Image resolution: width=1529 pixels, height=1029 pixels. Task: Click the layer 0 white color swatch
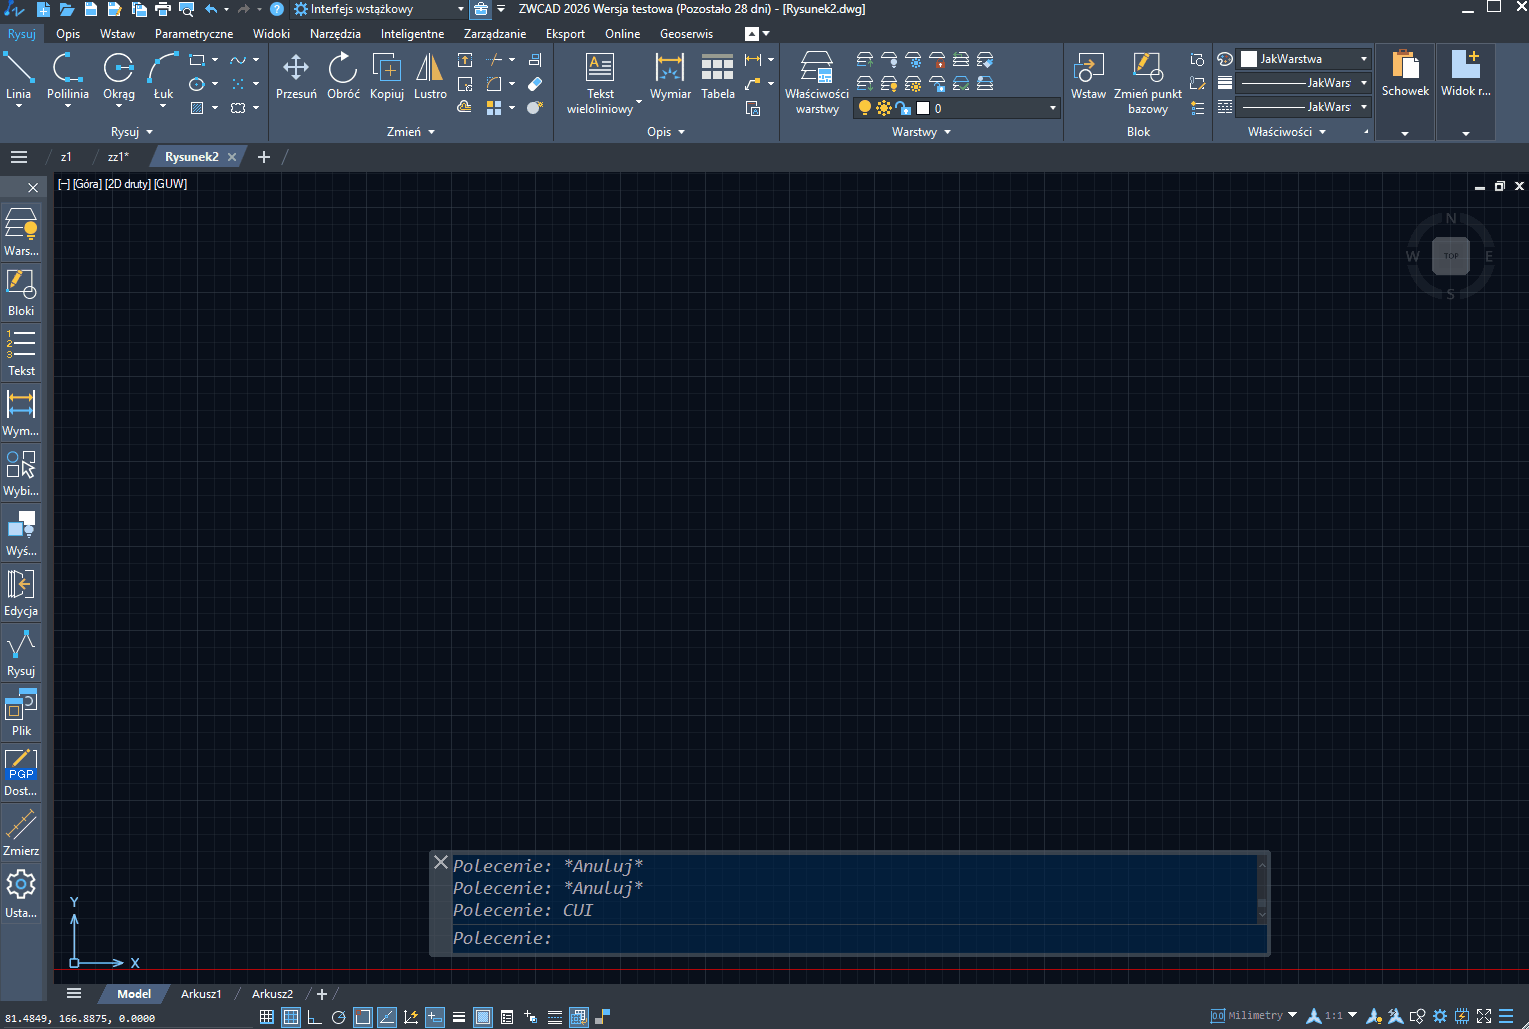pyautogui.click(x=923, y=108)
